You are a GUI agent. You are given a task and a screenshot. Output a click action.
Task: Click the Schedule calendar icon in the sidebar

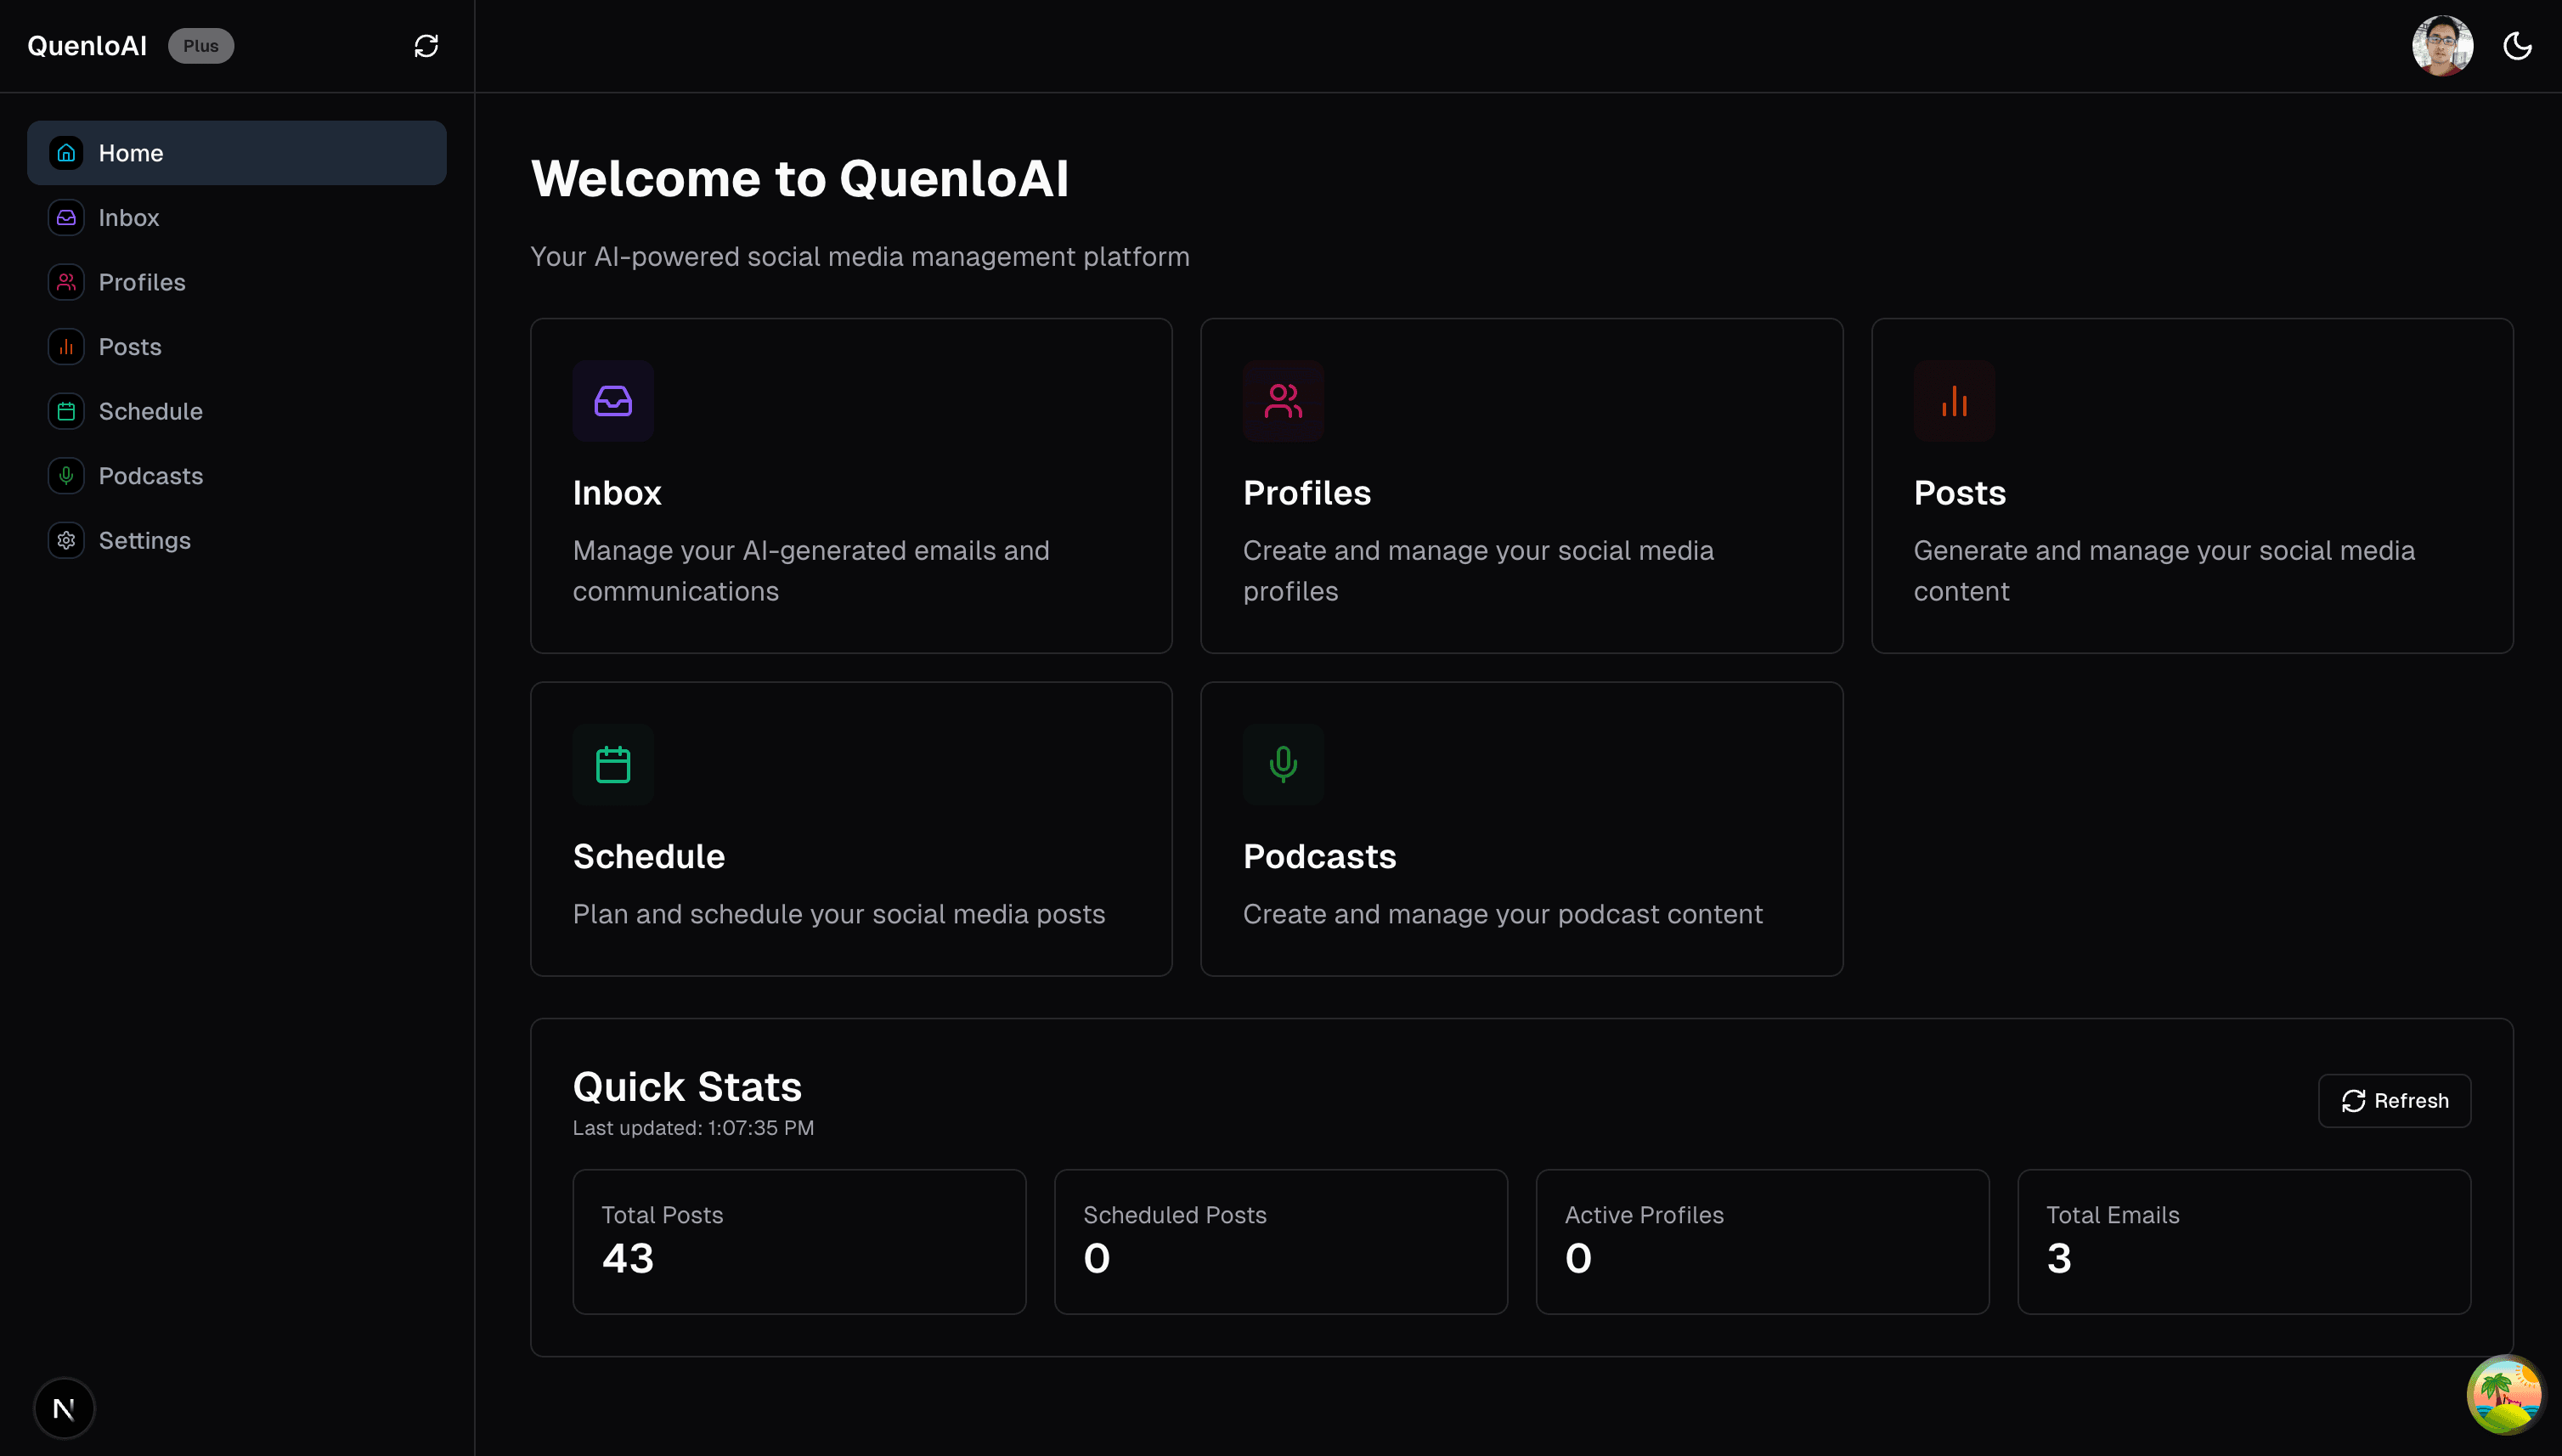pyautogui.click(x=66, y=411)
